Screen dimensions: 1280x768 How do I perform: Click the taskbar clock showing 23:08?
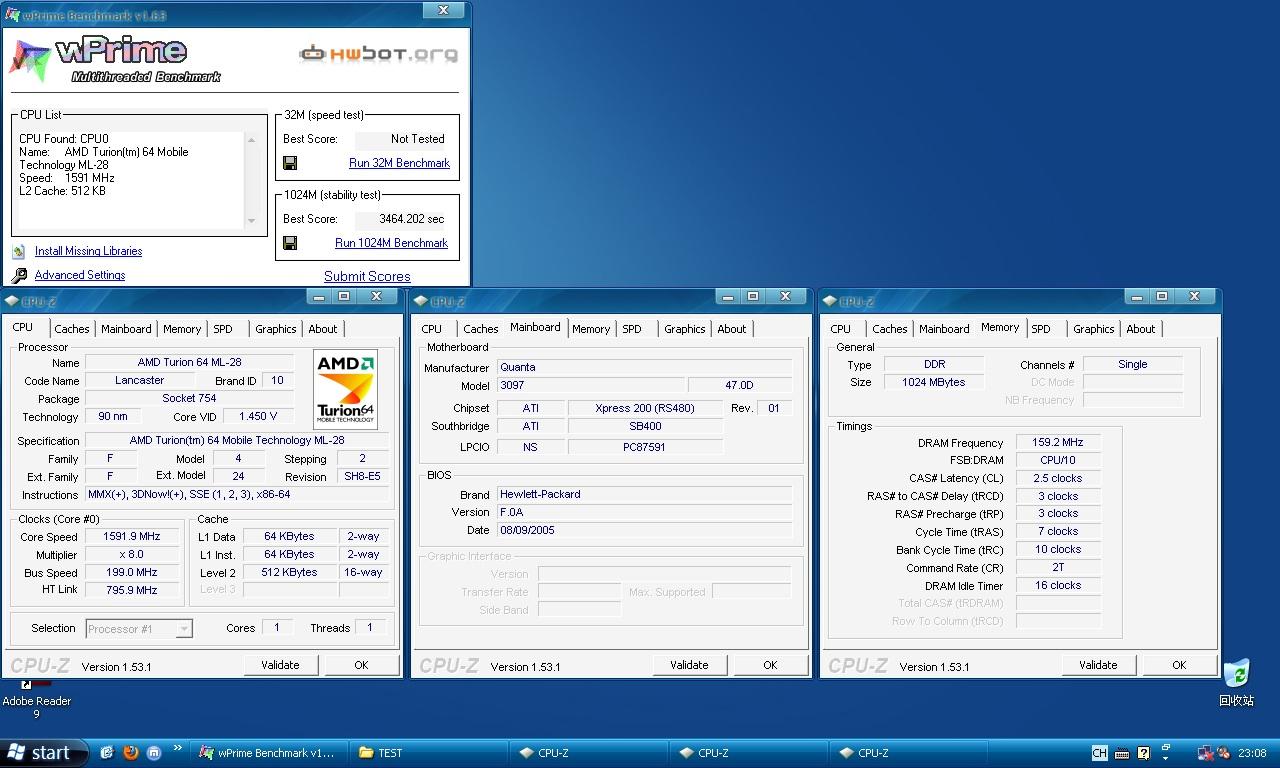(1252, 753)
